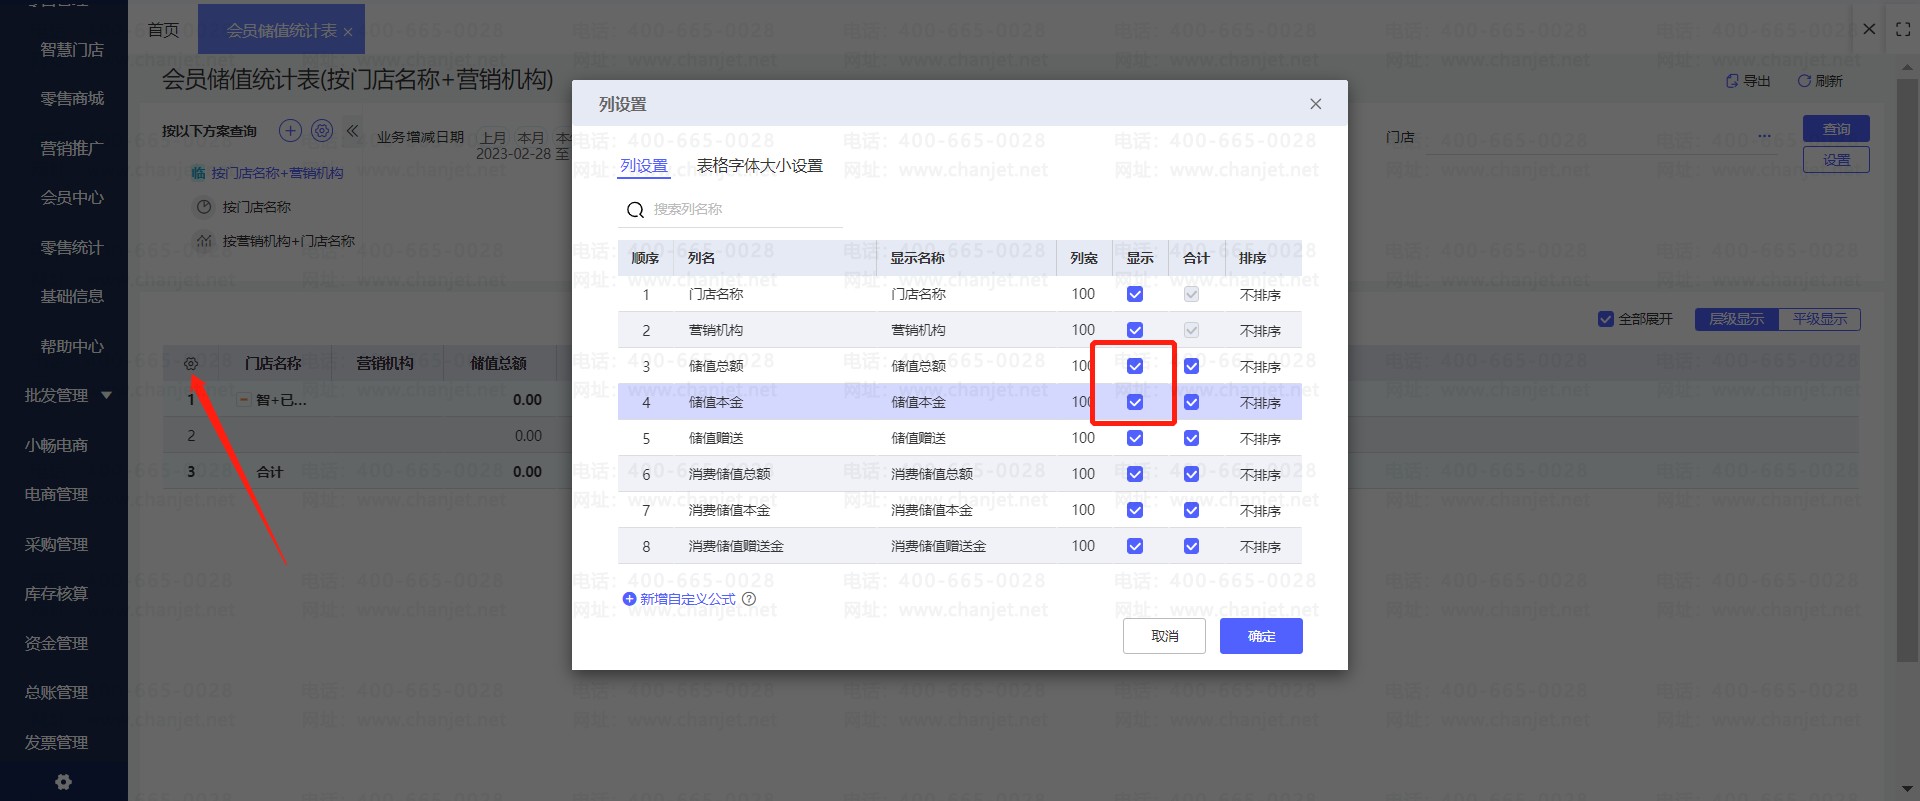The image size is (1920, 801).
Task: Change 排序 for 消费储值本金 row
Action: click(1260, 511)
